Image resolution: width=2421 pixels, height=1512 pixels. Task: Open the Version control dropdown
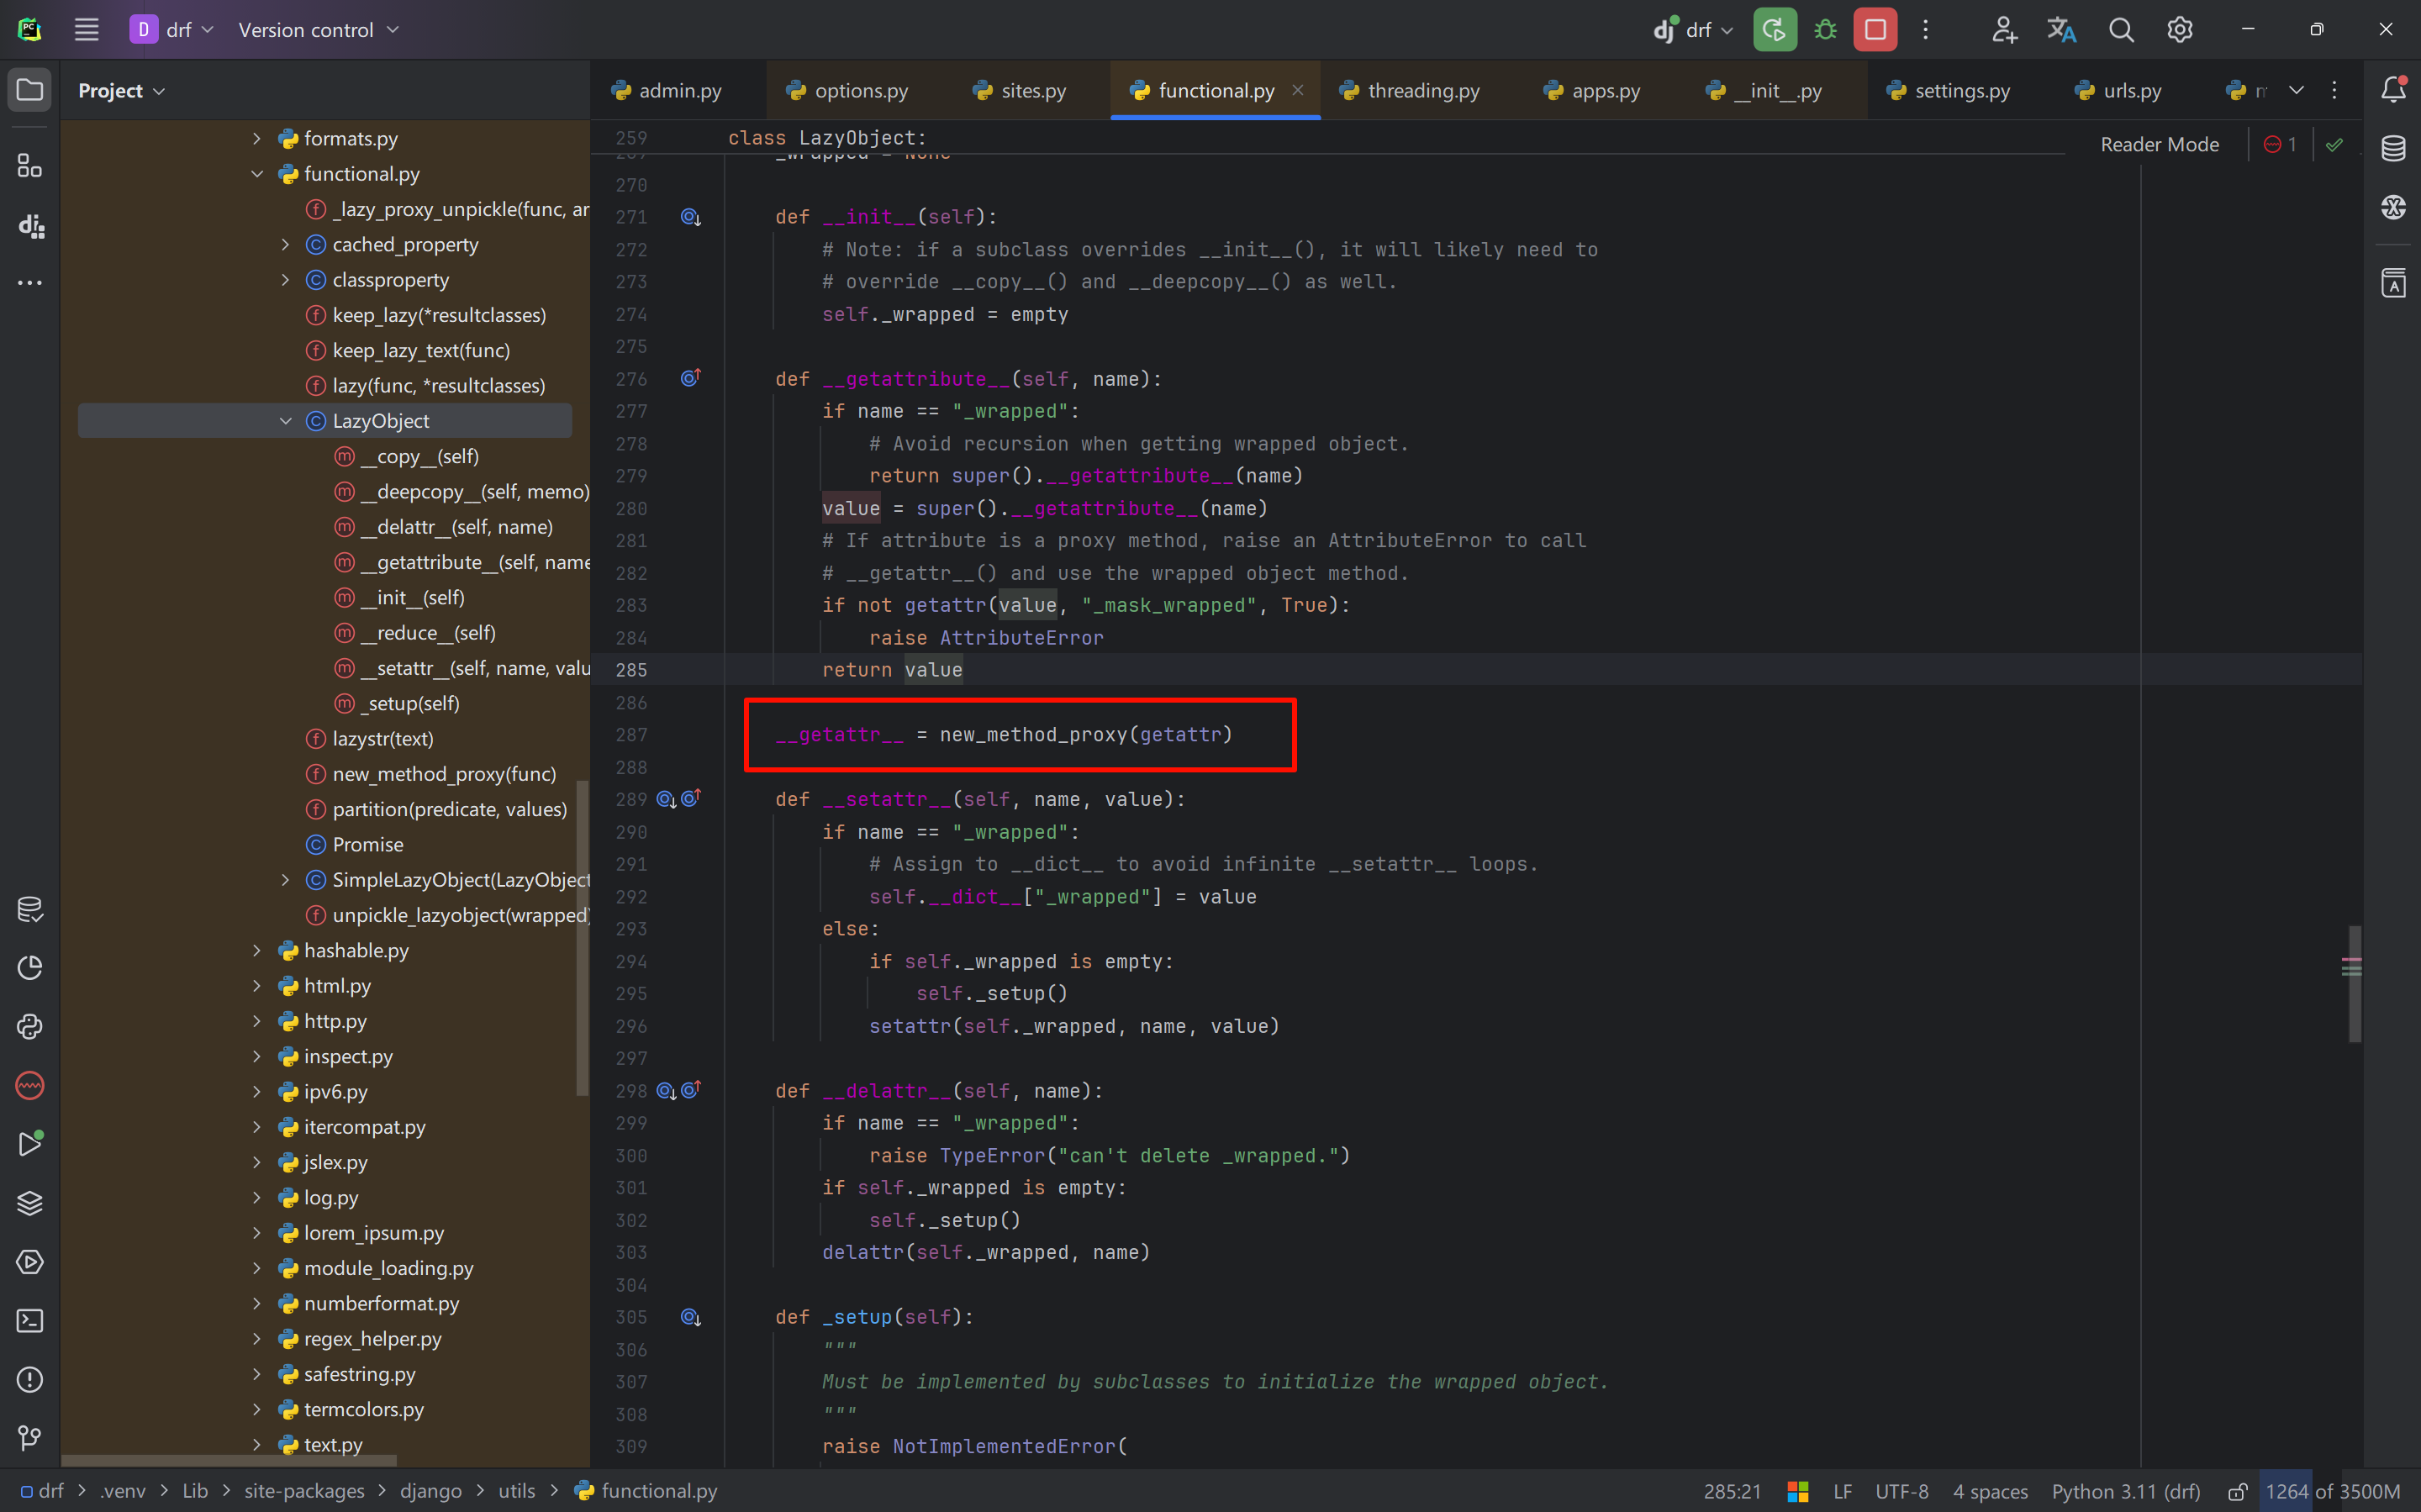[318, 30]
